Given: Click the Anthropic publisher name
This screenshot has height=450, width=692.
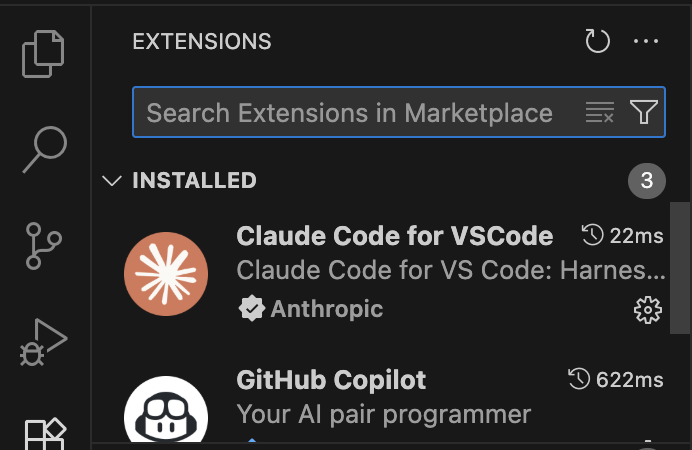Looking at the screenshot, I should (327, 309).
